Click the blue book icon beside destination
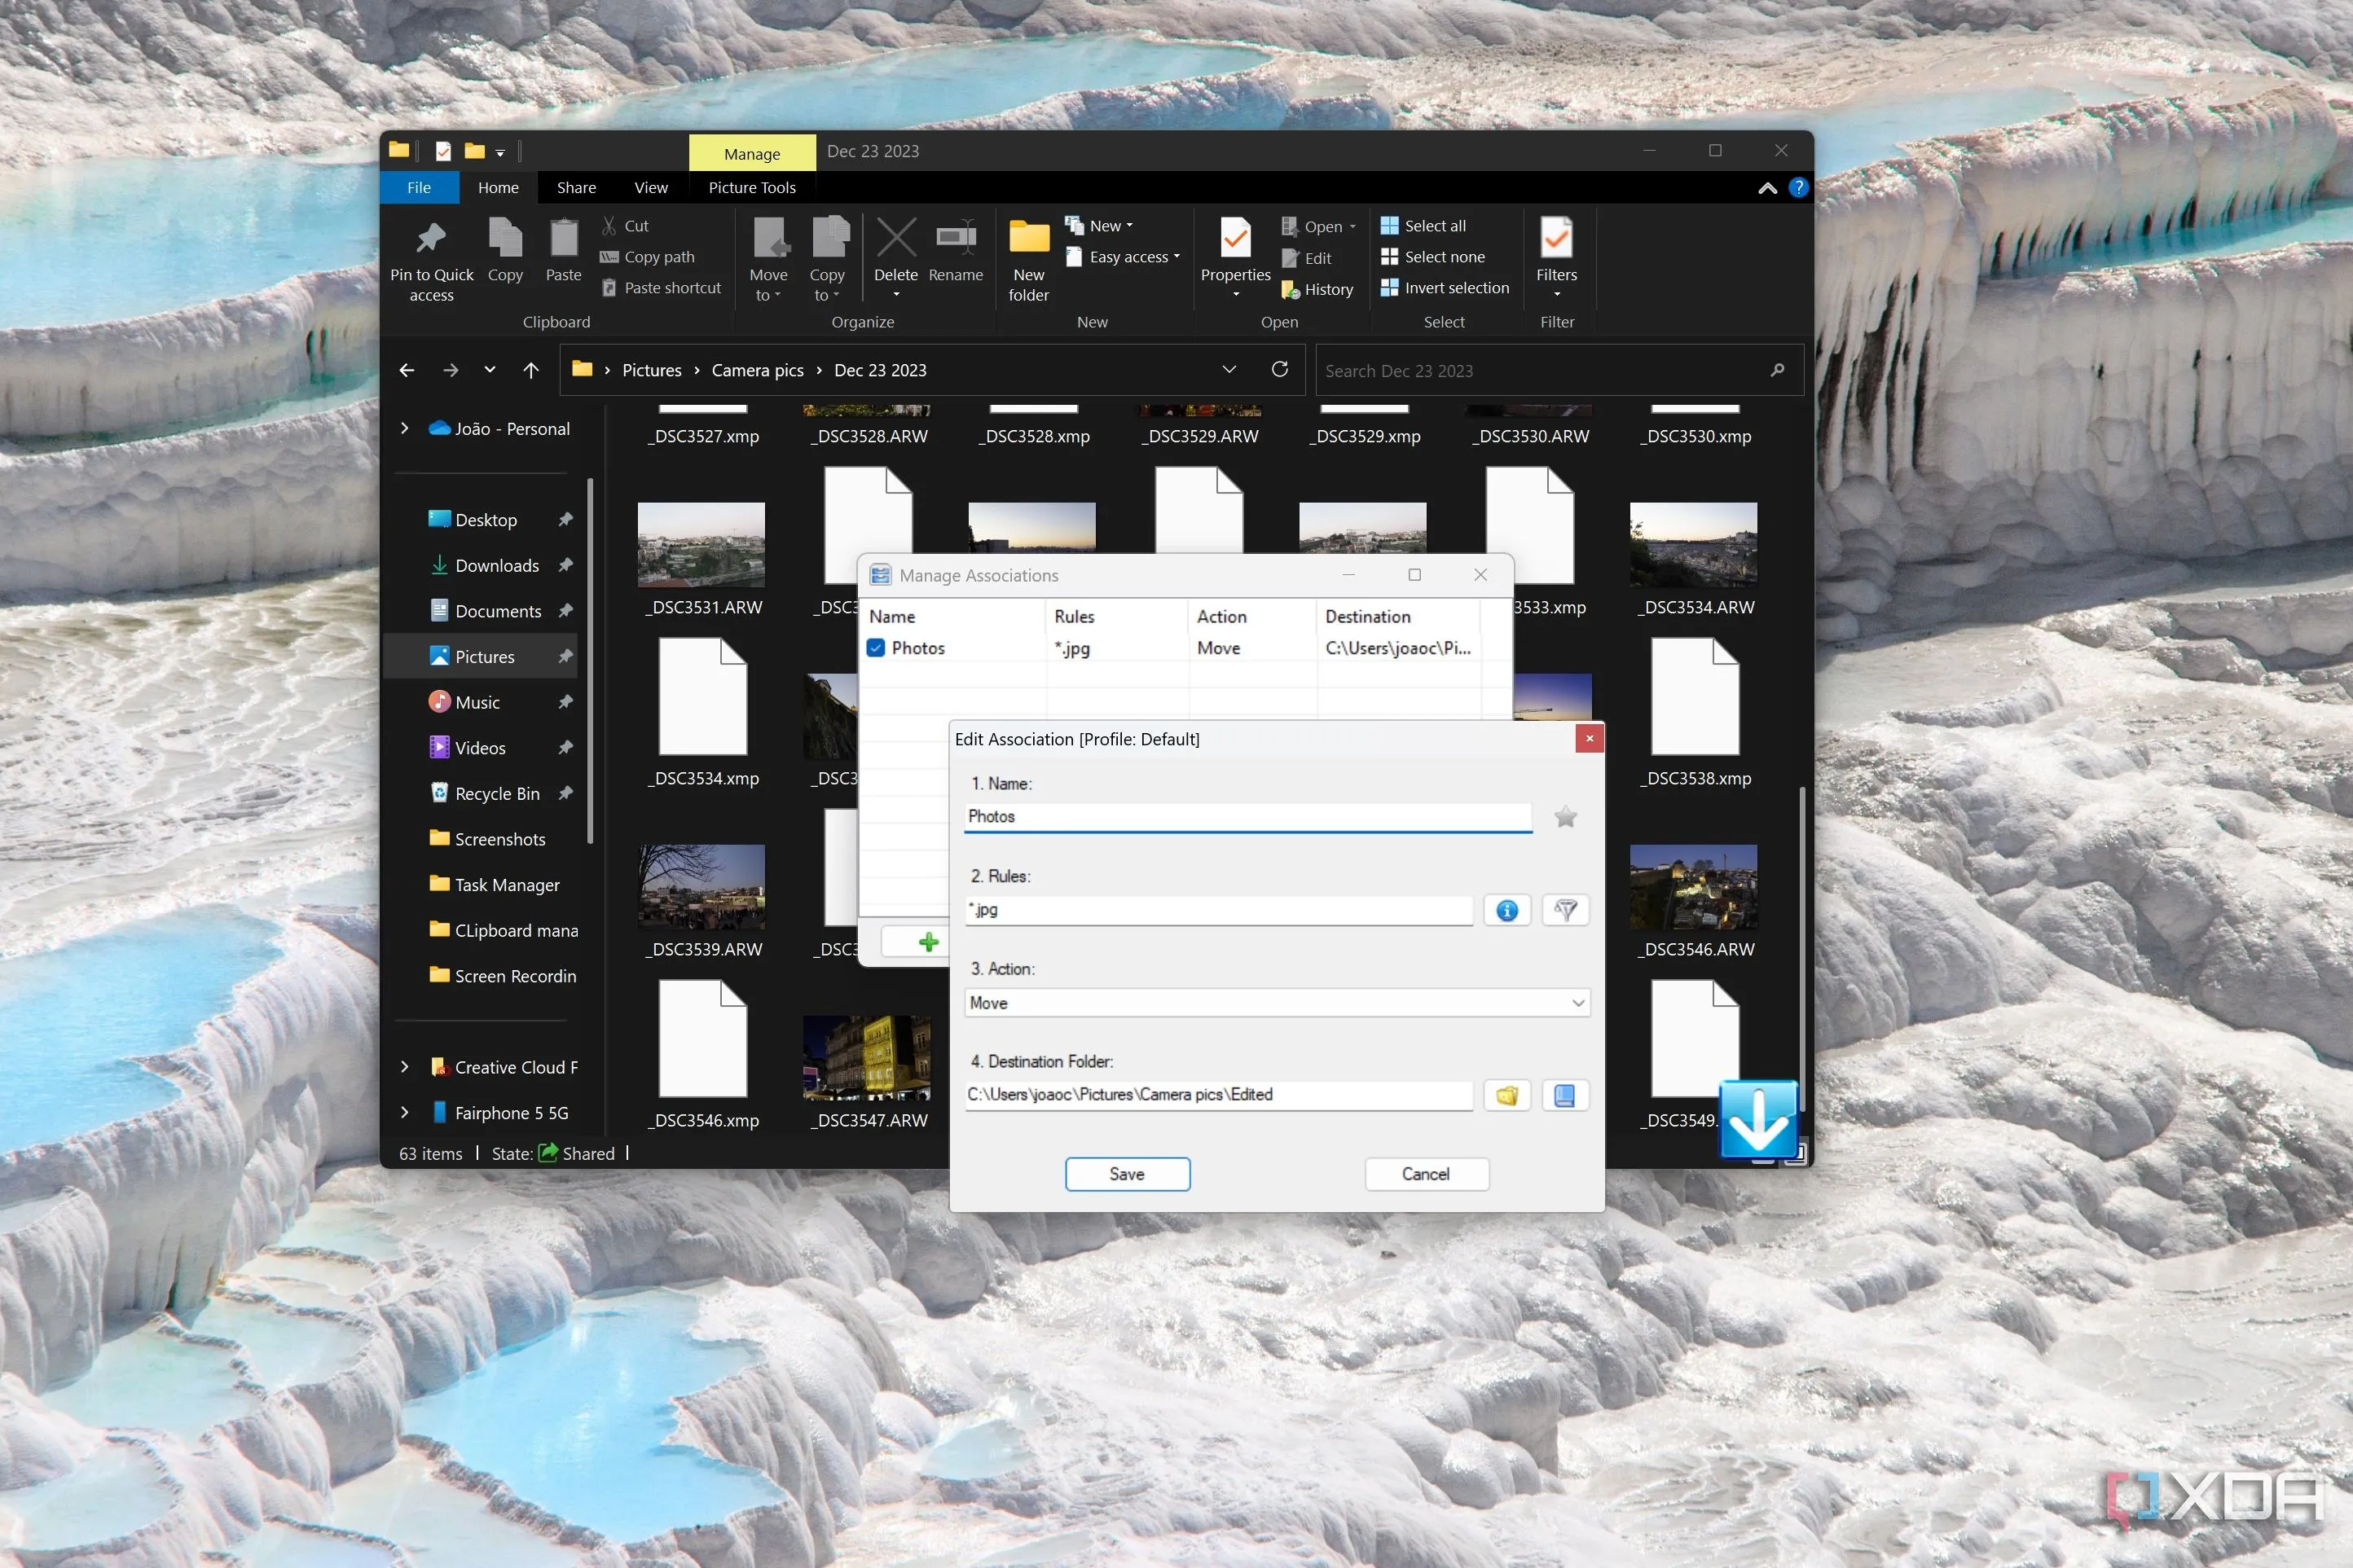The height and width of the screenshot is (1568, 2353). coord(1564,1095)
